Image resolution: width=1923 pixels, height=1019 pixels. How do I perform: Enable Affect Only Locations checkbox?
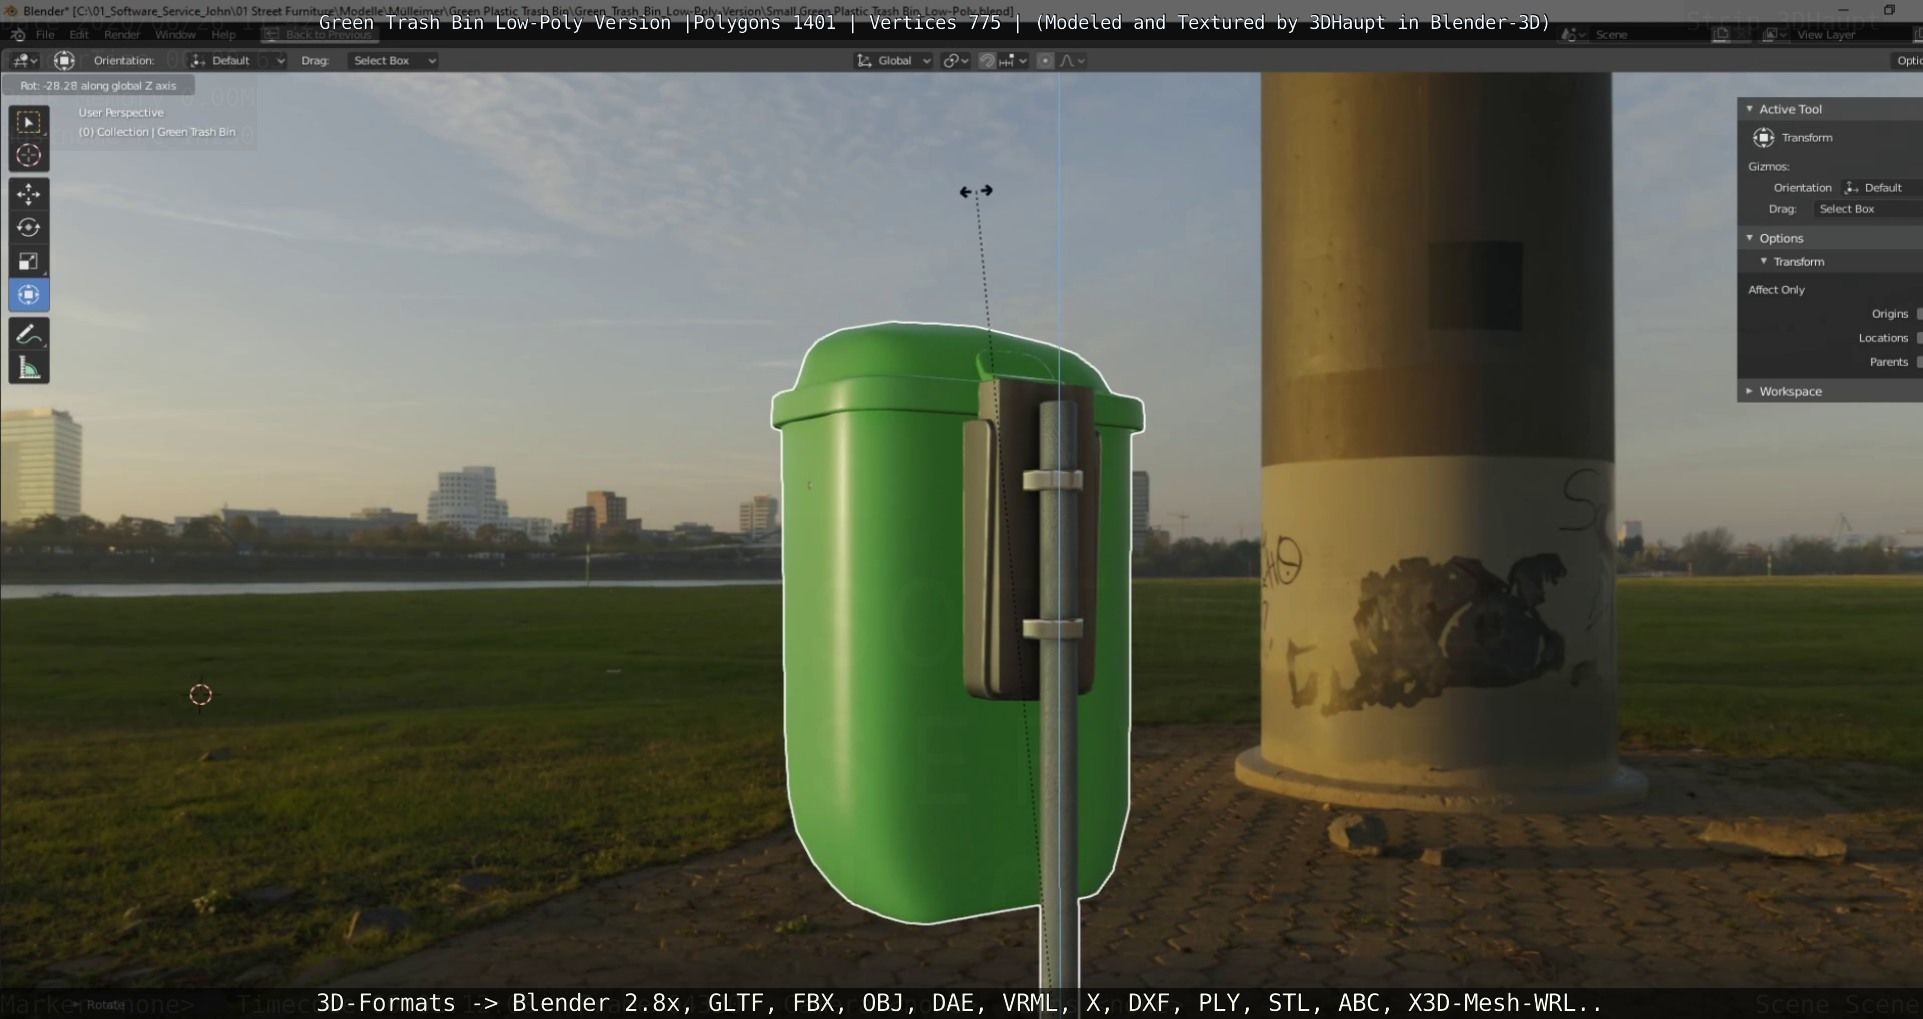[1919, 338]
